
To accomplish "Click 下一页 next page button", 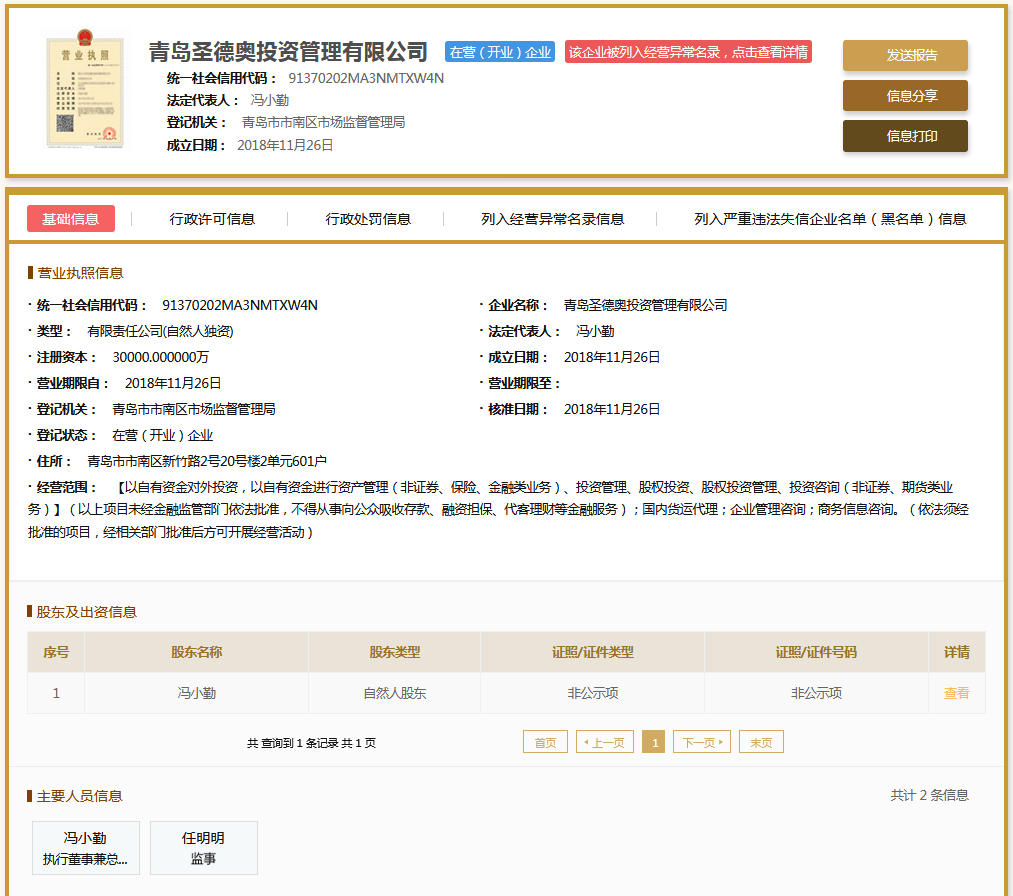I will point(702,742).
